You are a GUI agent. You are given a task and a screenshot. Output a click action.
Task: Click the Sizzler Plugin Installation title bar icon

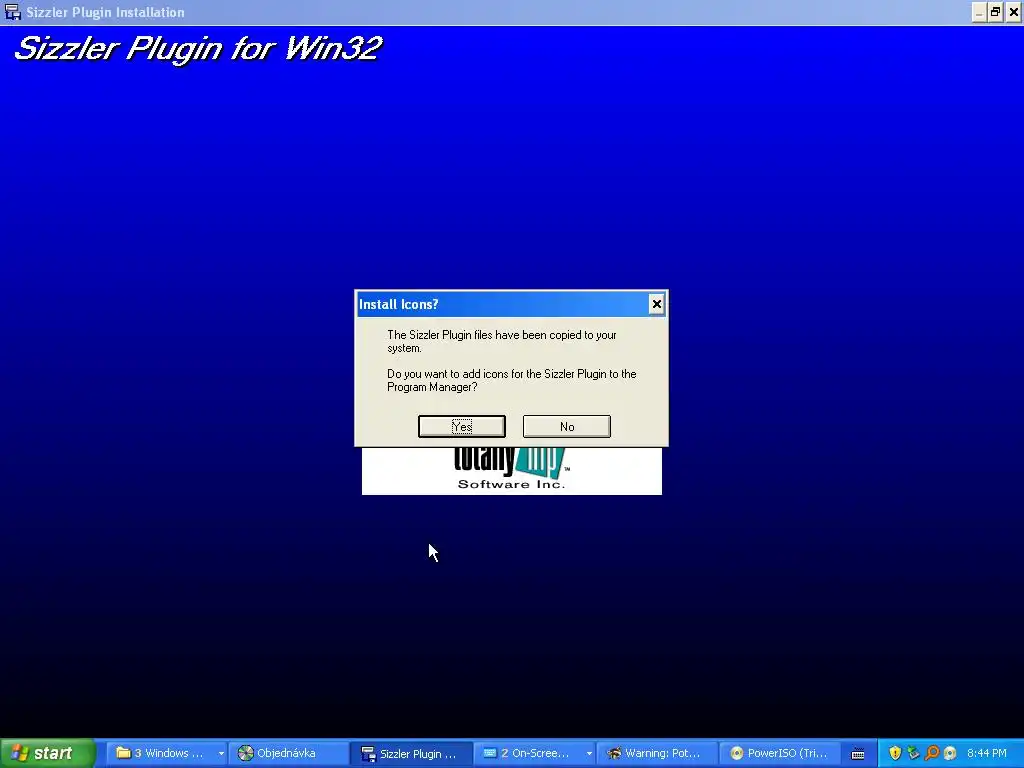click(12, 12)
